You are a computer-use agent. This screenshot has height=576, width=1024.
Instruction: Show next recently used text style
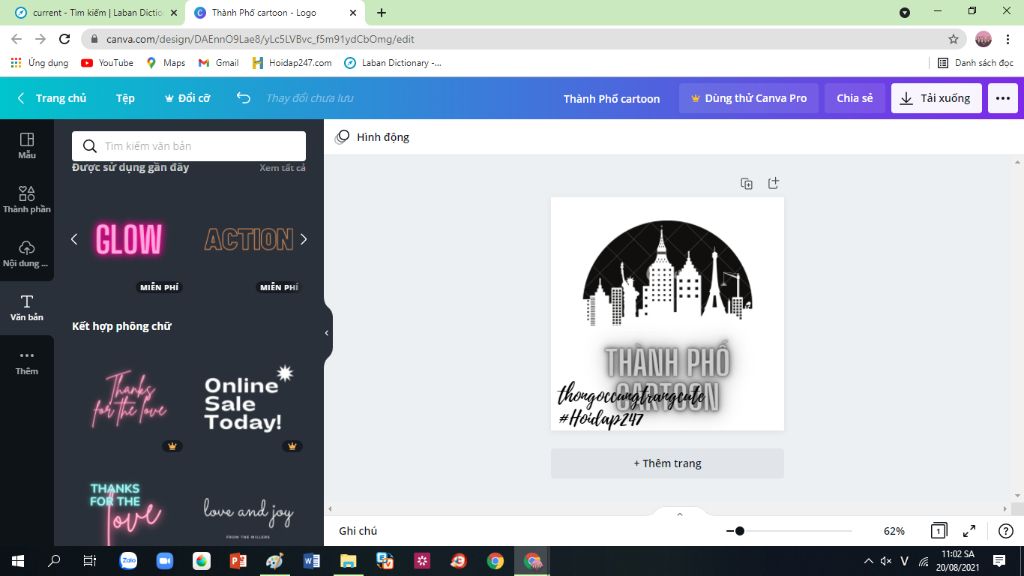point(304,240)
